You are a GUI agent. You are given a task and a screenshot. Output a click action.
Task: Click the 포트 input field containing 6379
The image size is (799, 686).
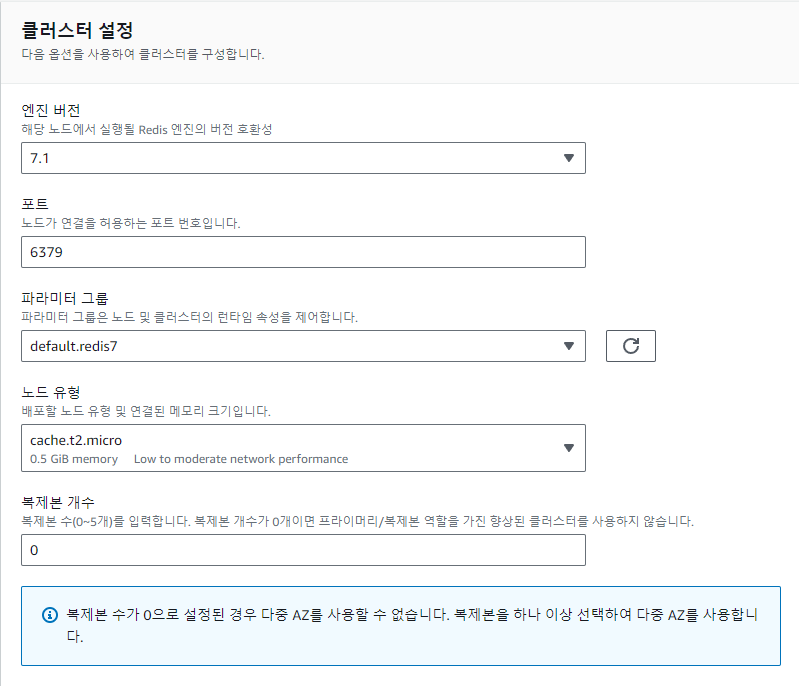point(303,252)
